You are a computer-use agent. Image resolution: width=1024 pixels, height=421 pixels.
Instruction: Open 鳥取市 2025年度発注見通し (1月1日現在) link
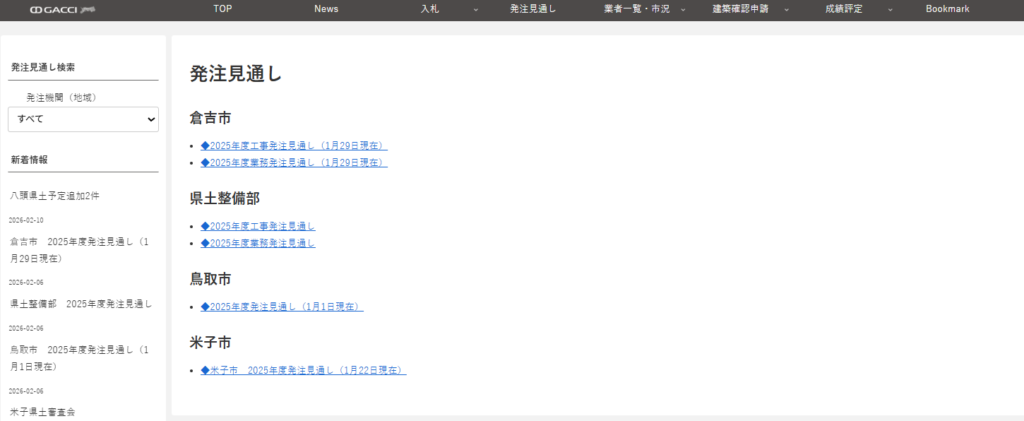pos(282,307)
